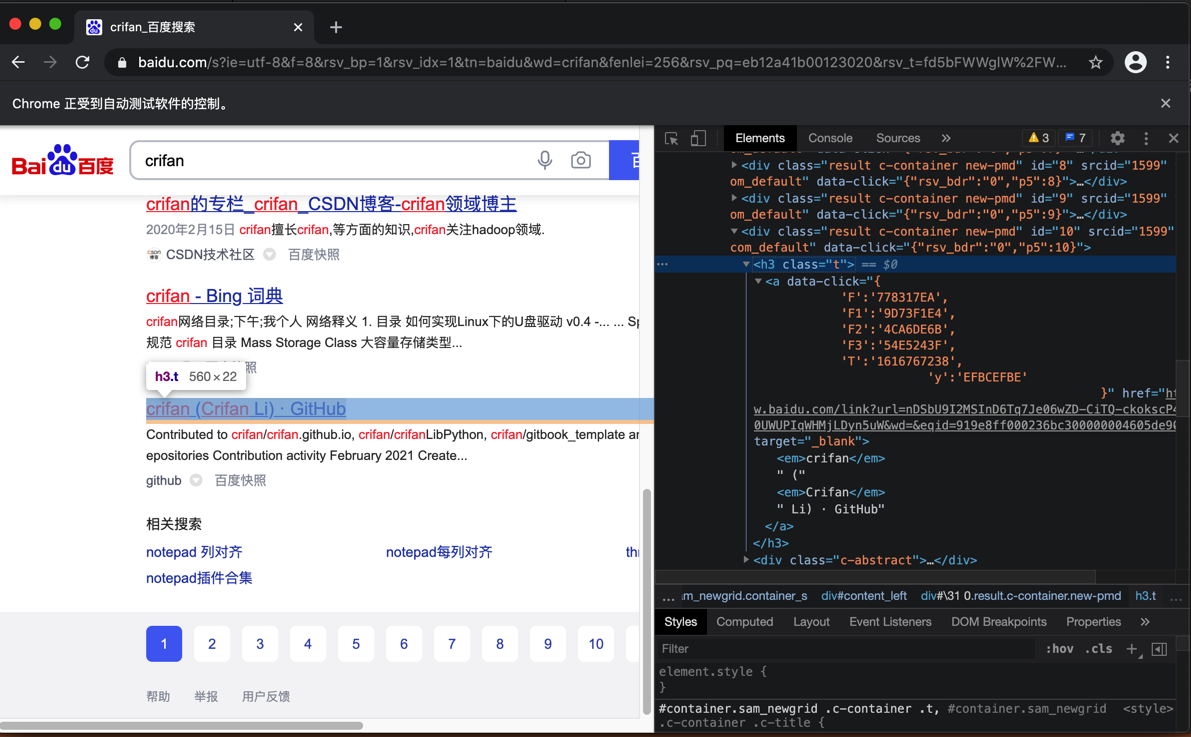1191x737 pixels.
Task: Collapse the div with id="10" node
Action: coord(734,231)
